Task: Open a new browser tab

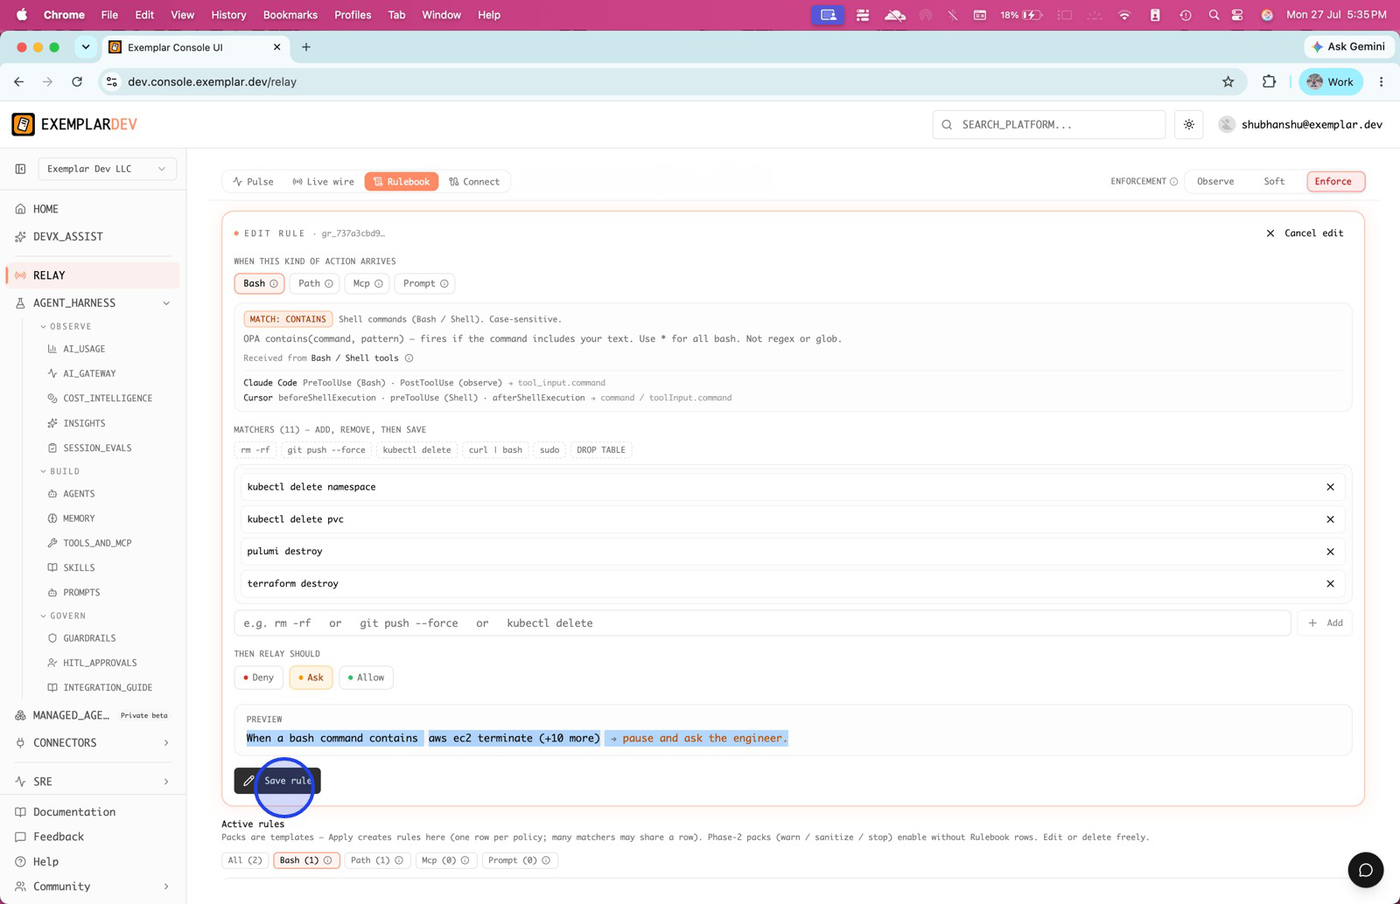Action: (x=306, y=47)
